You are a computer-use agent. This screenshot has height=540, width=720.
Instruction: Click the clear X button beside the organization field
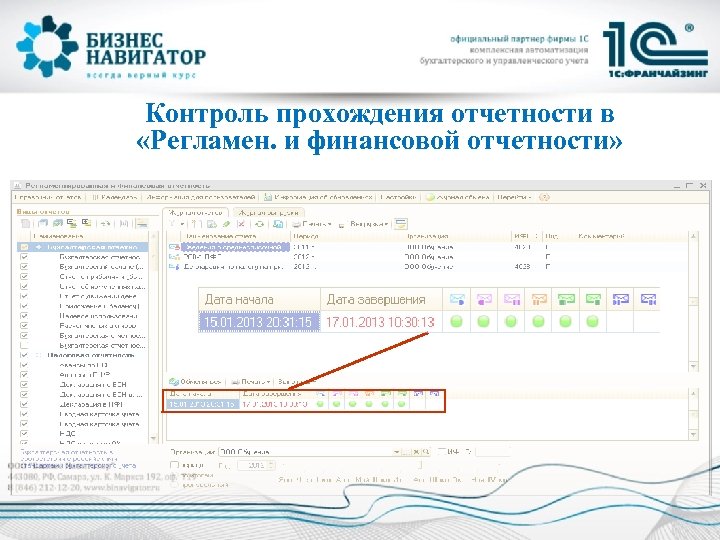pyautogui.click(x=416, y=452)
